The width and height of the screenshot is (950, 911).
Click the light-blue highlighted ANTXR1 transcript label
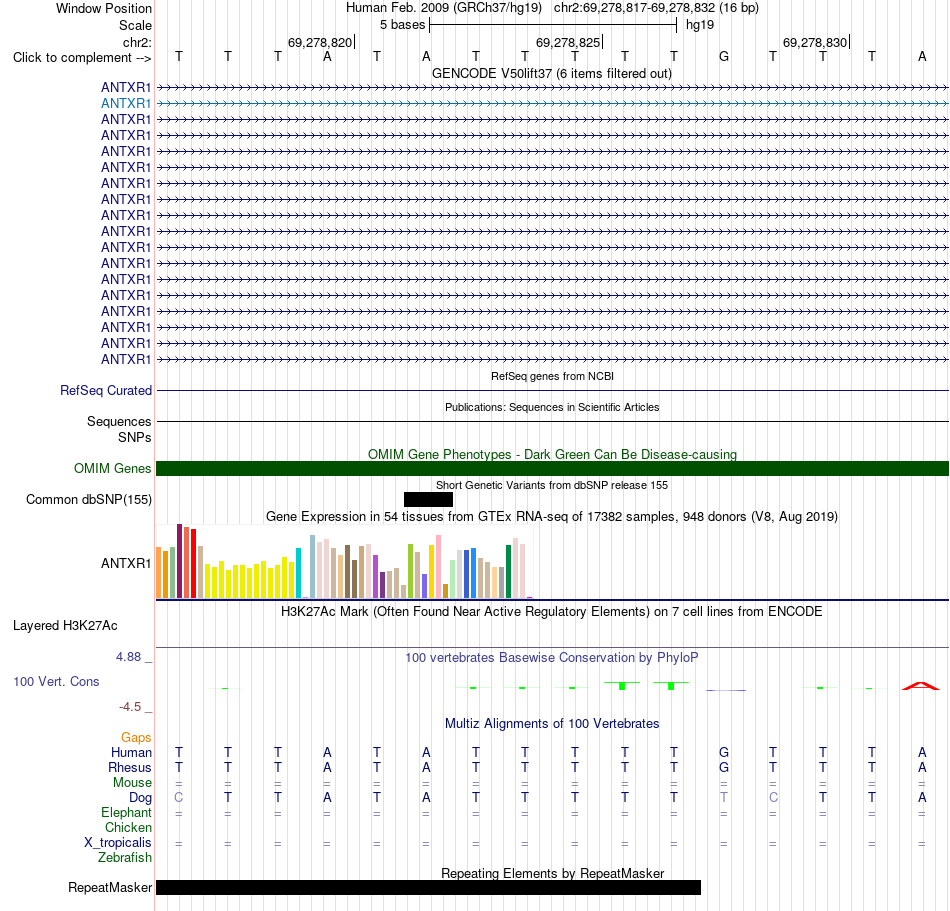[125, 104]
